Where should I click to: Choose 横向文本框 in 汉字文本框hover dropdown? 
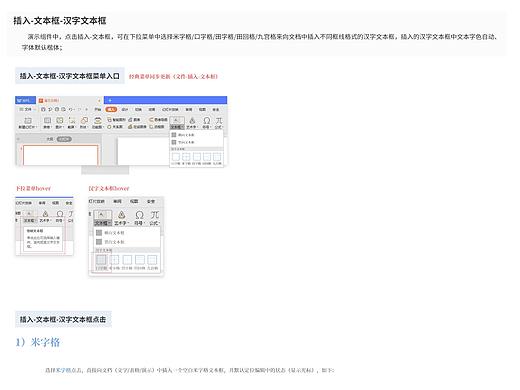point(110,233)
